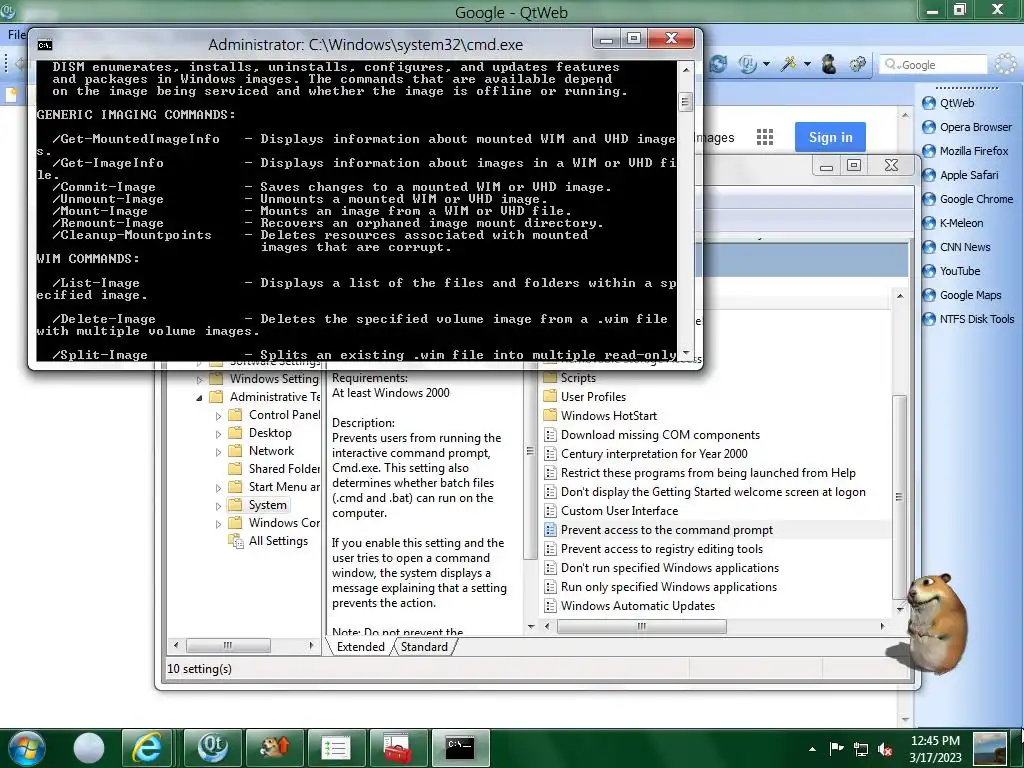
Task: Click the hamster app taskbar icon
Action: point(275,748)
